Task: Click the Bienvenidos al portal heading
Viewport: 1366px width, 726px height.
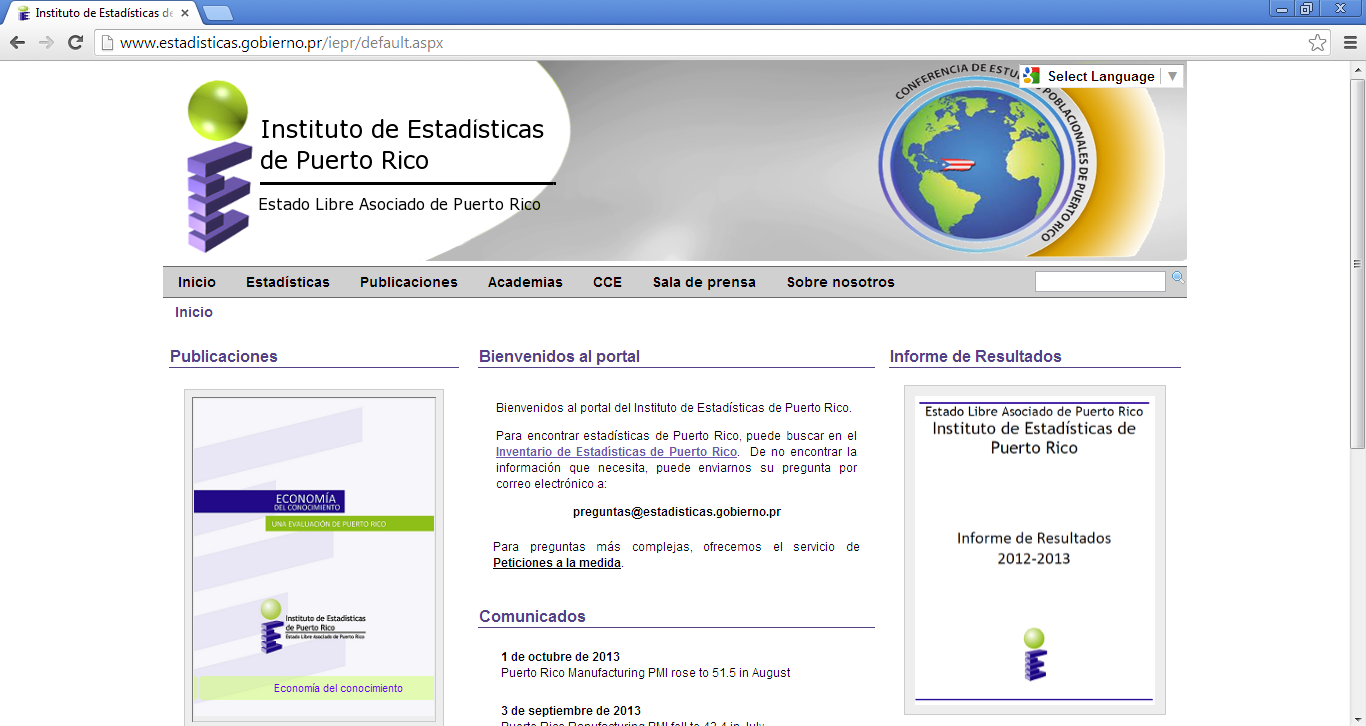Action: (559, 356)
